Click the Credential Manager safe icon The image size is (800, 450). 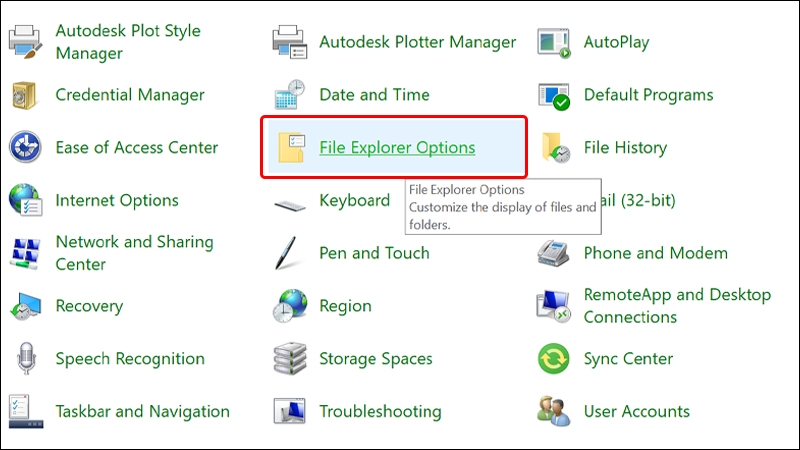[x=24, y=95]
